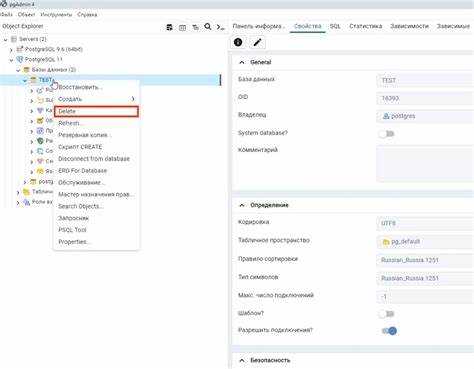The height and width of the screenshot is (369, 474).
Task: Collapse the TEST database node
Action: [x=25, y=80]
